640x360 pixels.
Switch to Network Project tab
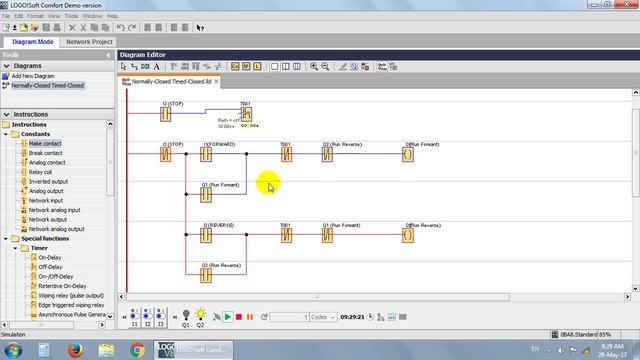[x=89, y=42]
